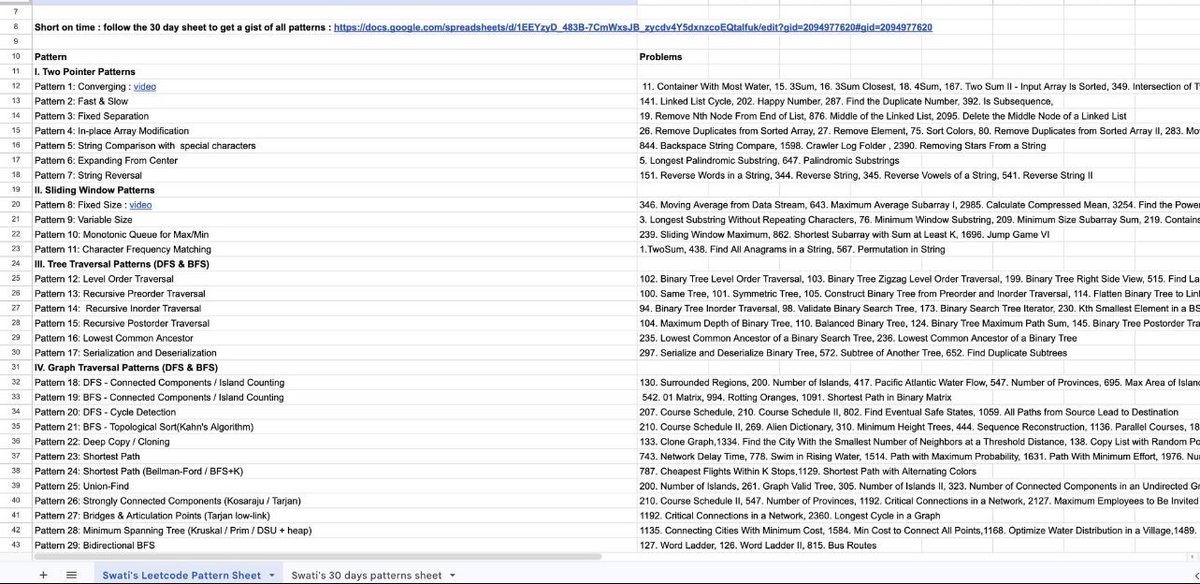Open Swati's Leetcode Pattern Sheet tab dropdown arrow

click(272, 576)
